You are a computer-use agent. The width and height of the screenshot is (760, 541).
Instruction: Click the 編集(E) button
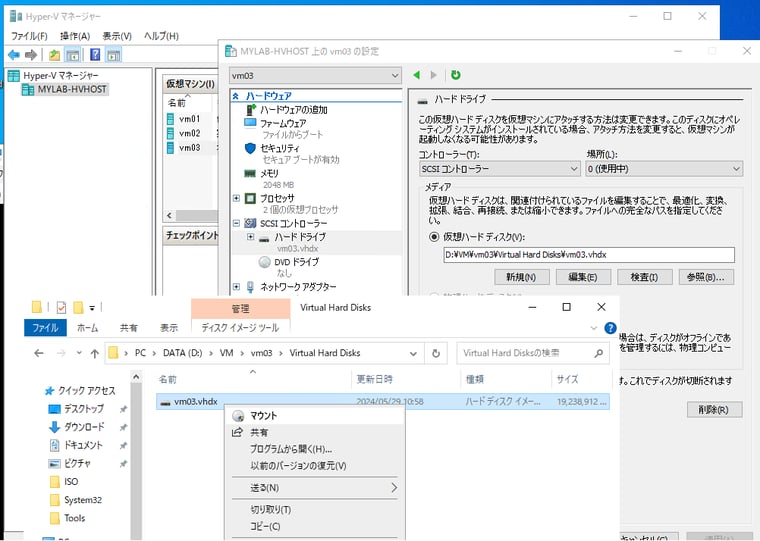583,277
